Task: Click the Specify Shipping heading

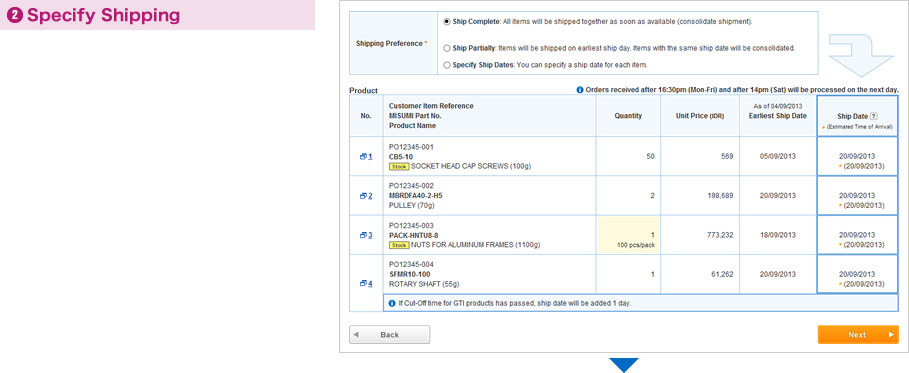Action: tap(103, 16)
